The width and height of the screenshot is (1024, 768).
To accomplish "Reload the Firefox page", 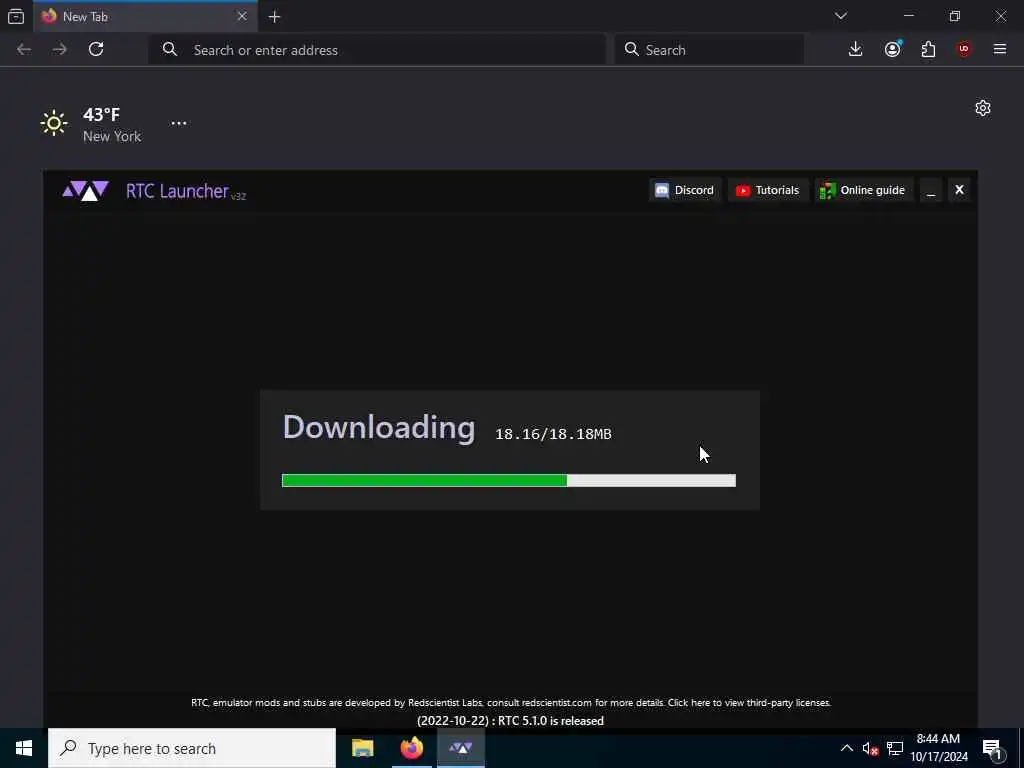I will 96,49.
